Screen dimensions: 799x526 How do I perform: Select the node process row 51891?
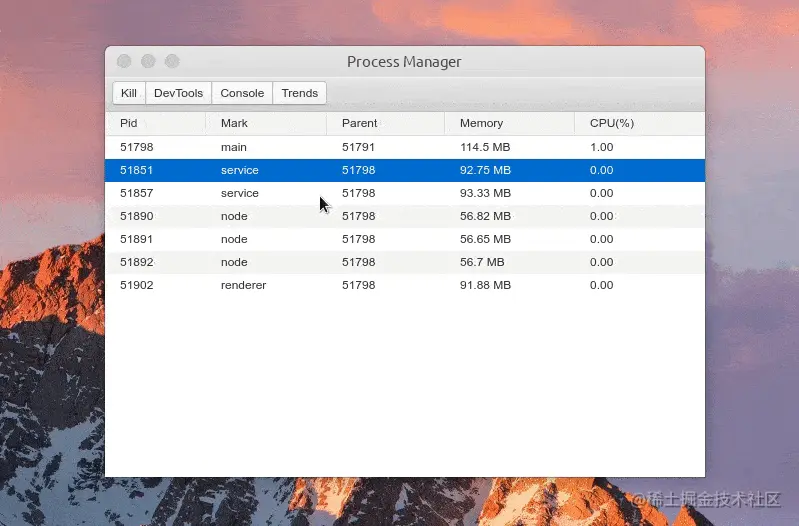pos(405,239)
